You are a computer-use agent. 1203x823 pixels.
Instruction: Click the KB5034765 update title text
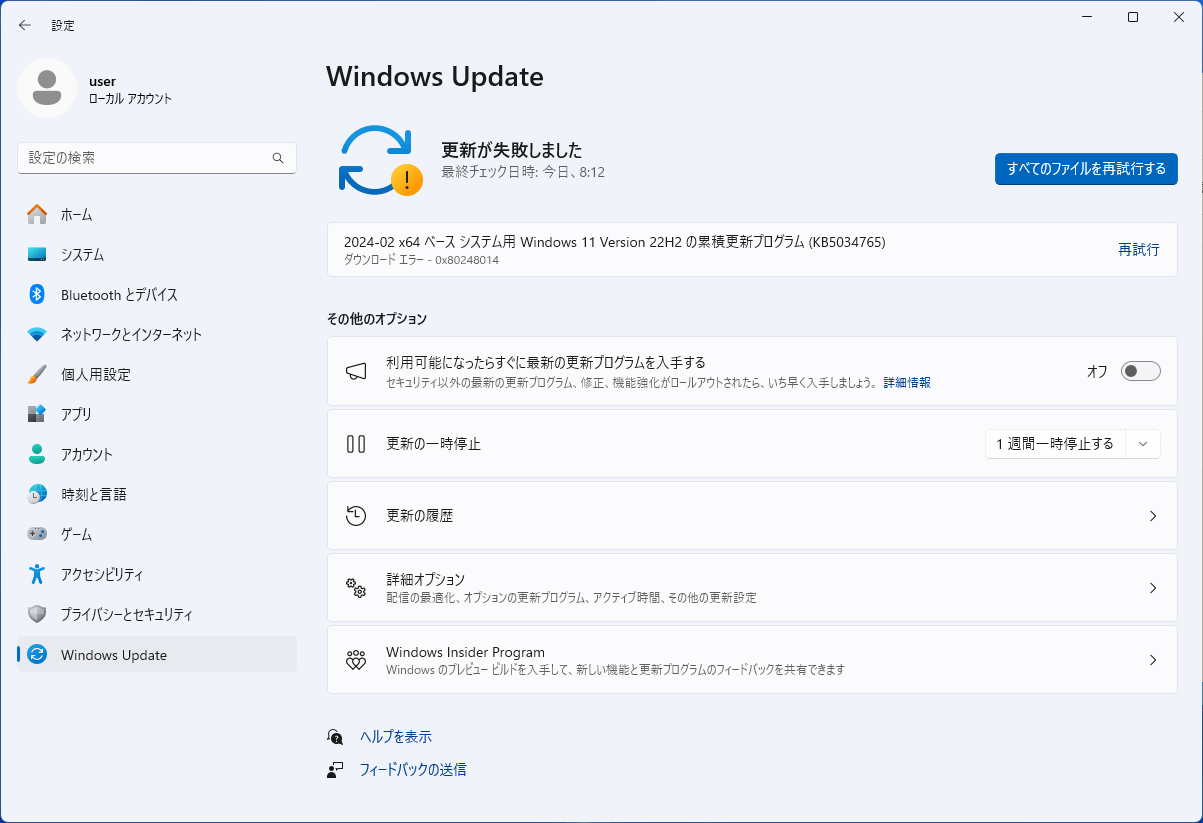pyautogui.click(x=614, y=242)
